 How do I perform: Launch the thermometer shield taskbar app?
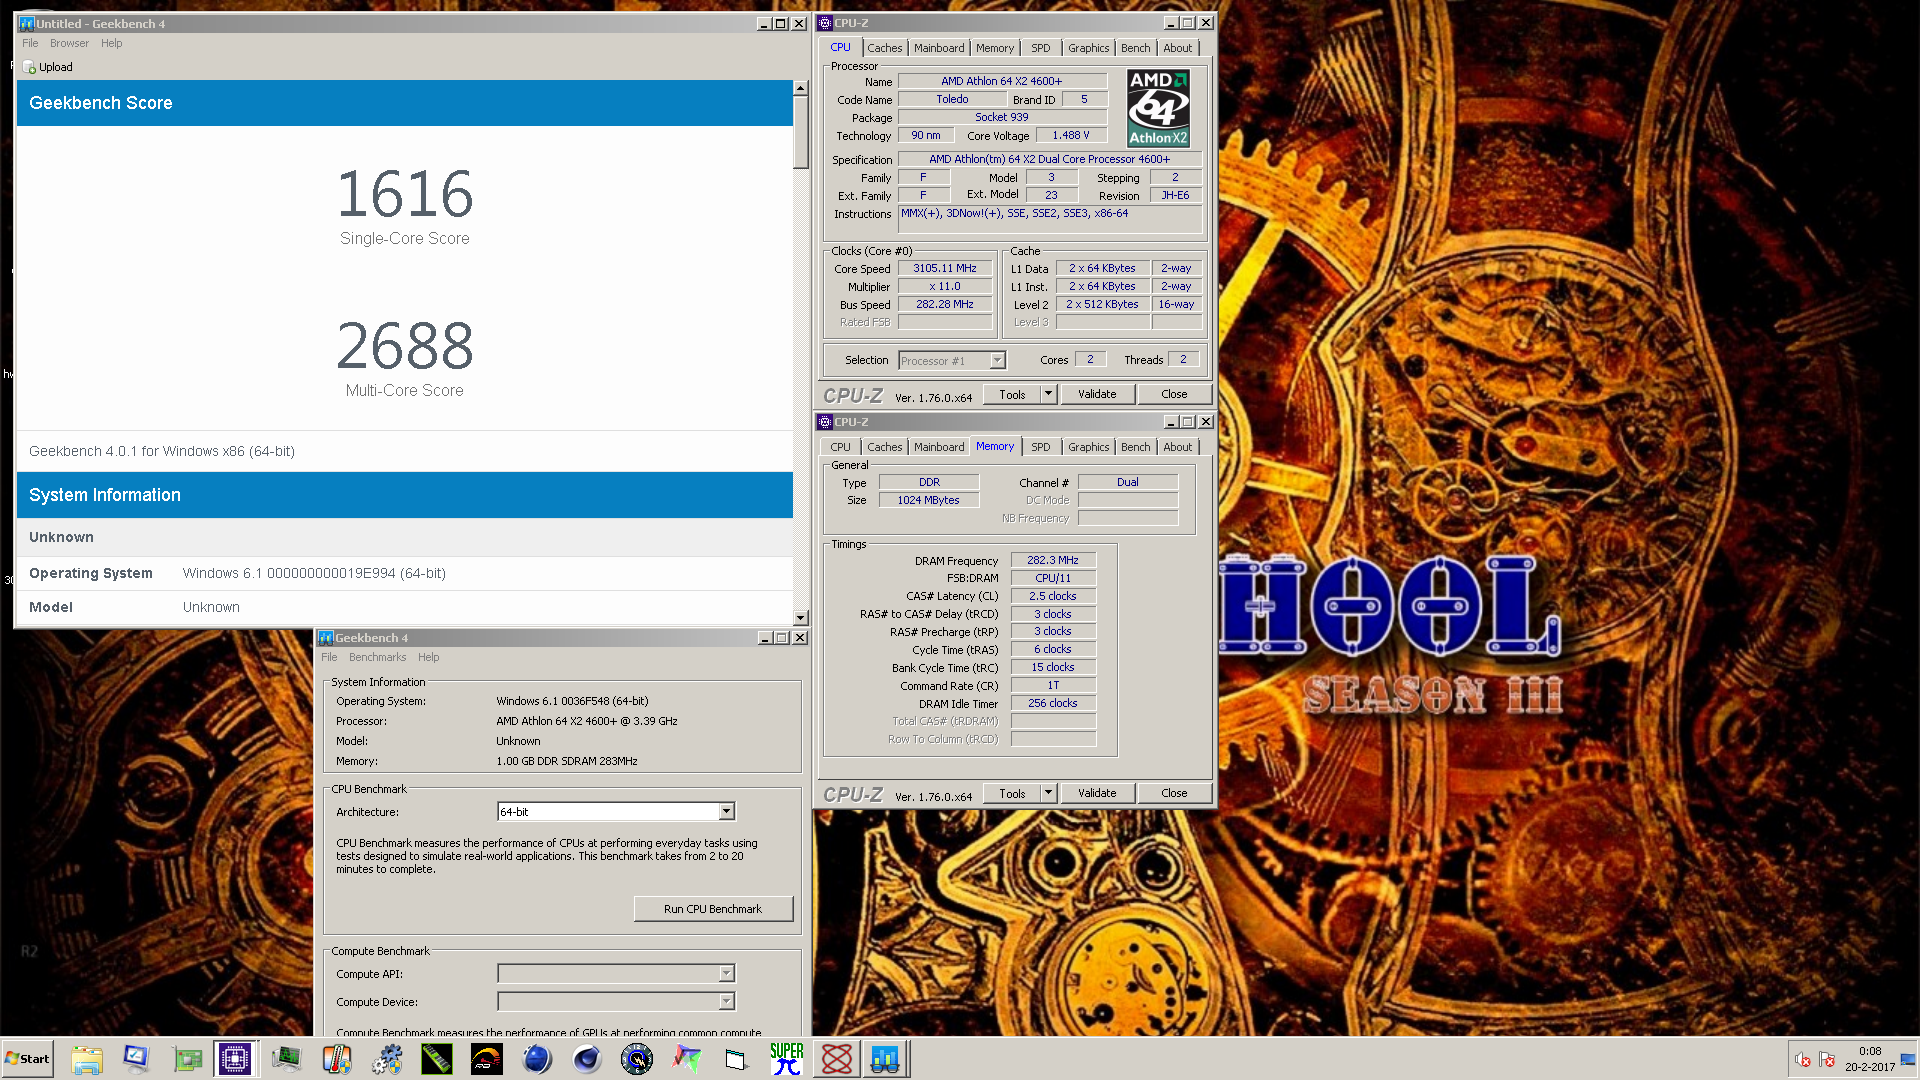coord(337,1059)
